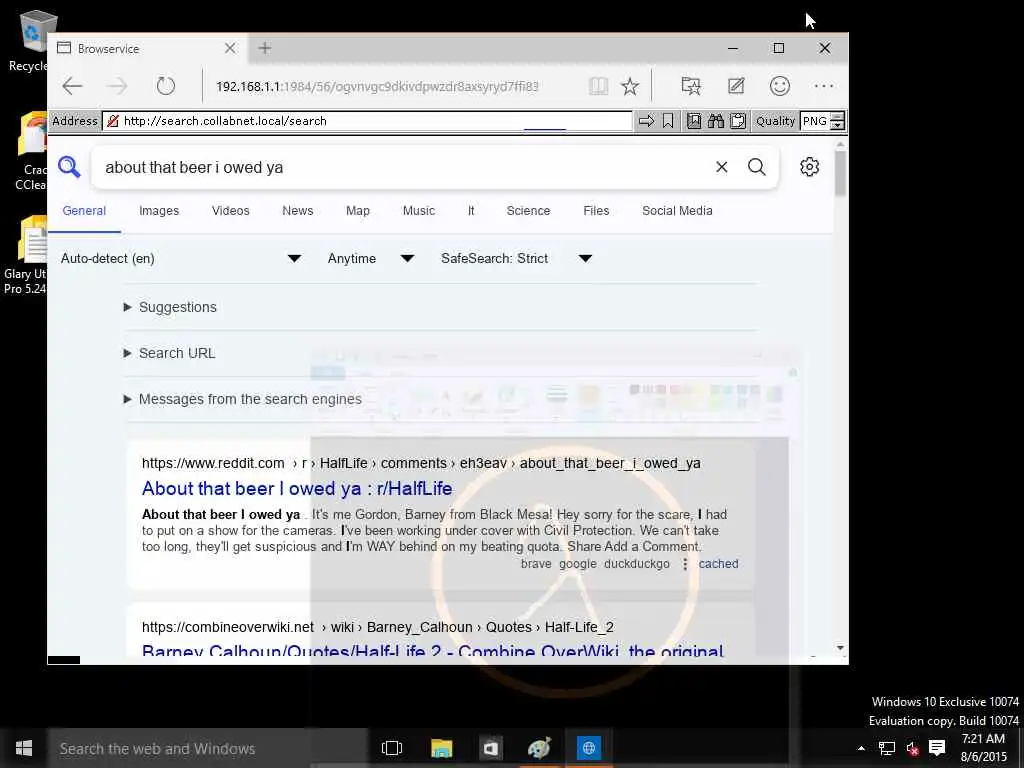Open the Make a Web Note icon

pos(736,86)
